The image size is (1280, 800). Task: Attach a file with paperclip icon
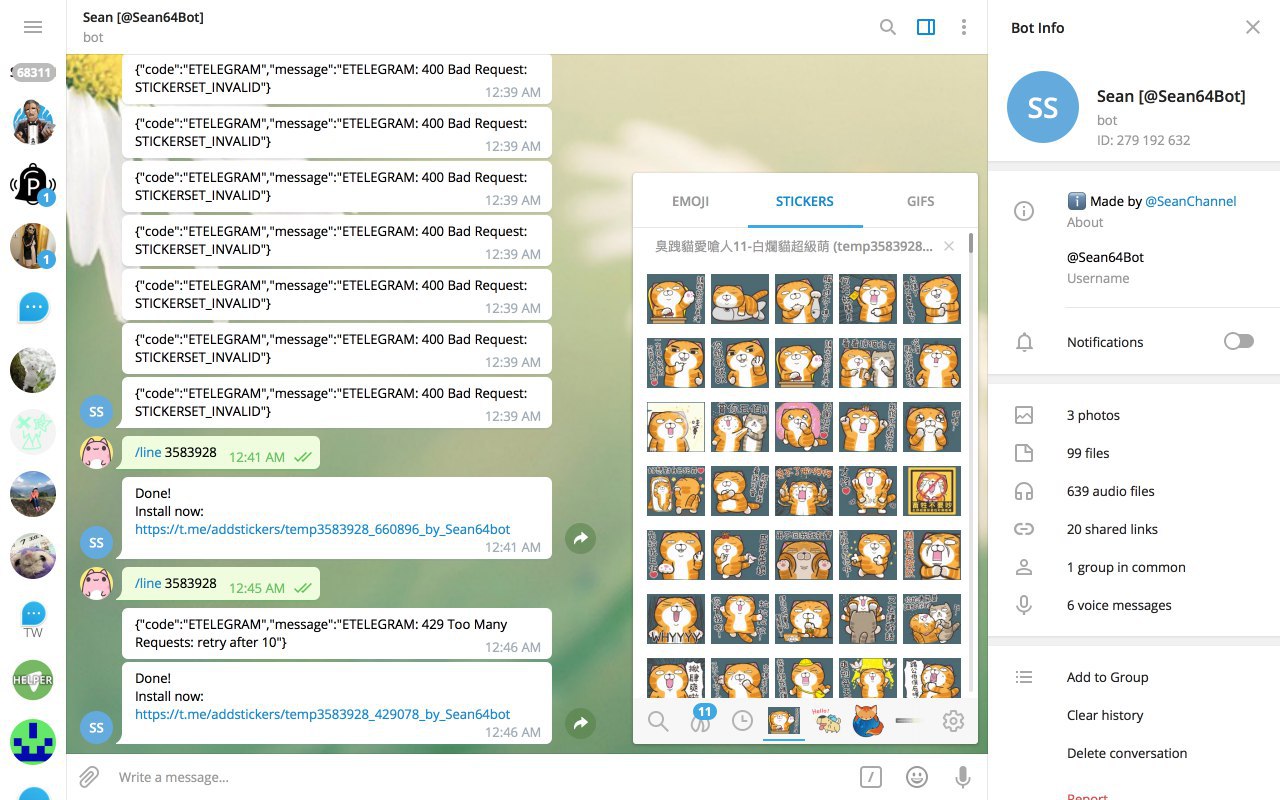coord(89,777)
